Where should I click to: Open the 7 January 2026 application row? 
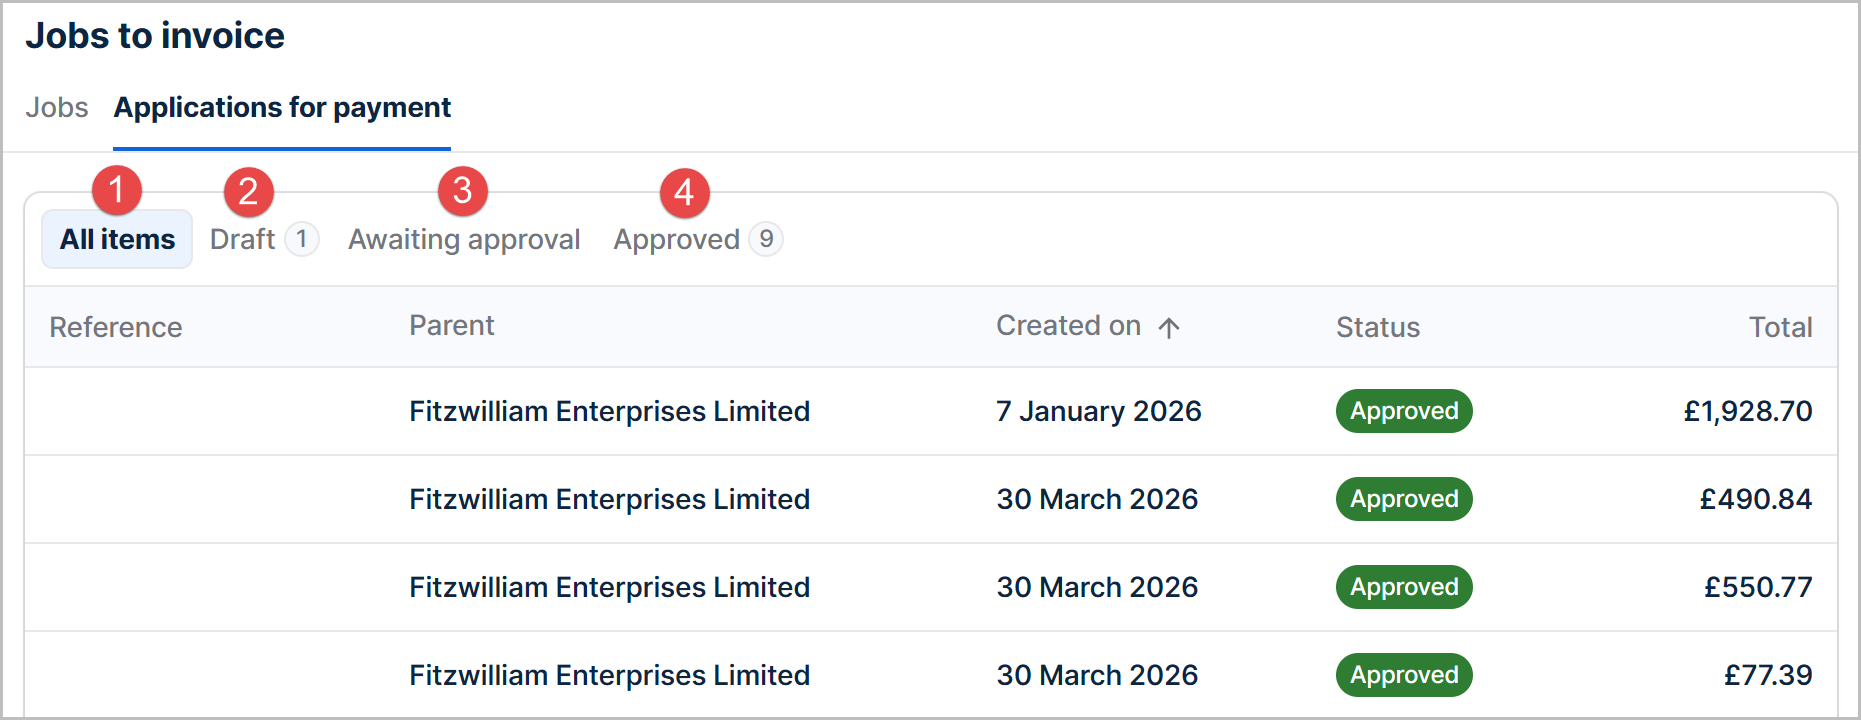click(931, 411)
